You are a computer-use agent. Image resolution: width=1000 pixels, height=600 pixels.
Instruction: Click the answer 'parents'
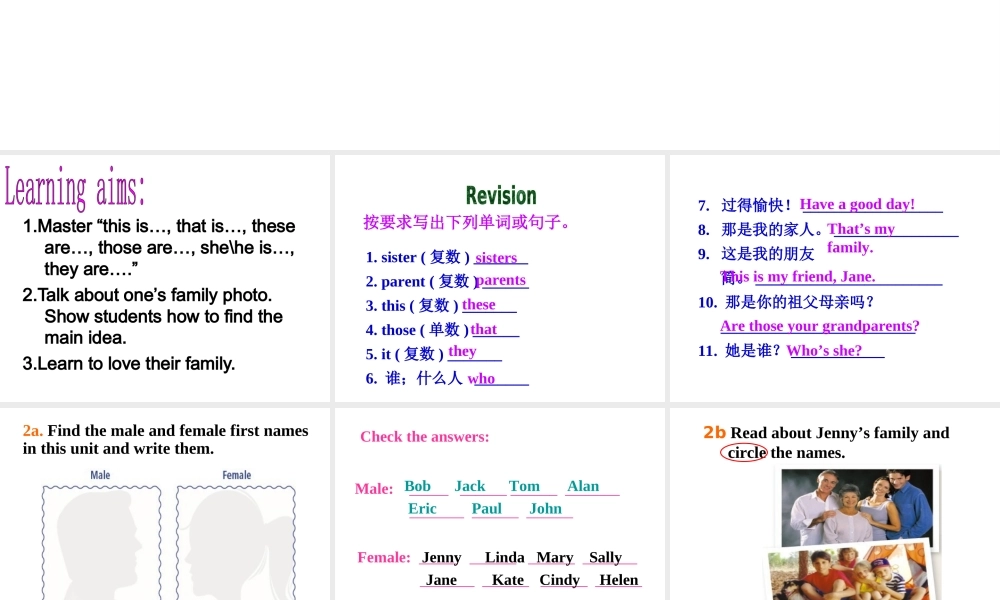(501, 280)
